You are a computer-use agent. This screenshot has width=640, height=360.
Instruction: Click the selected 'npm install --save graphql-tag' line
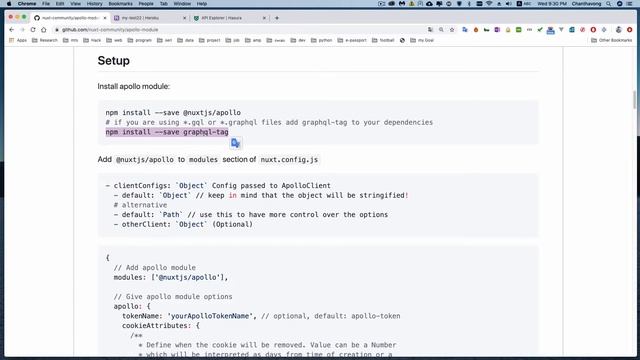coord(167,132)
